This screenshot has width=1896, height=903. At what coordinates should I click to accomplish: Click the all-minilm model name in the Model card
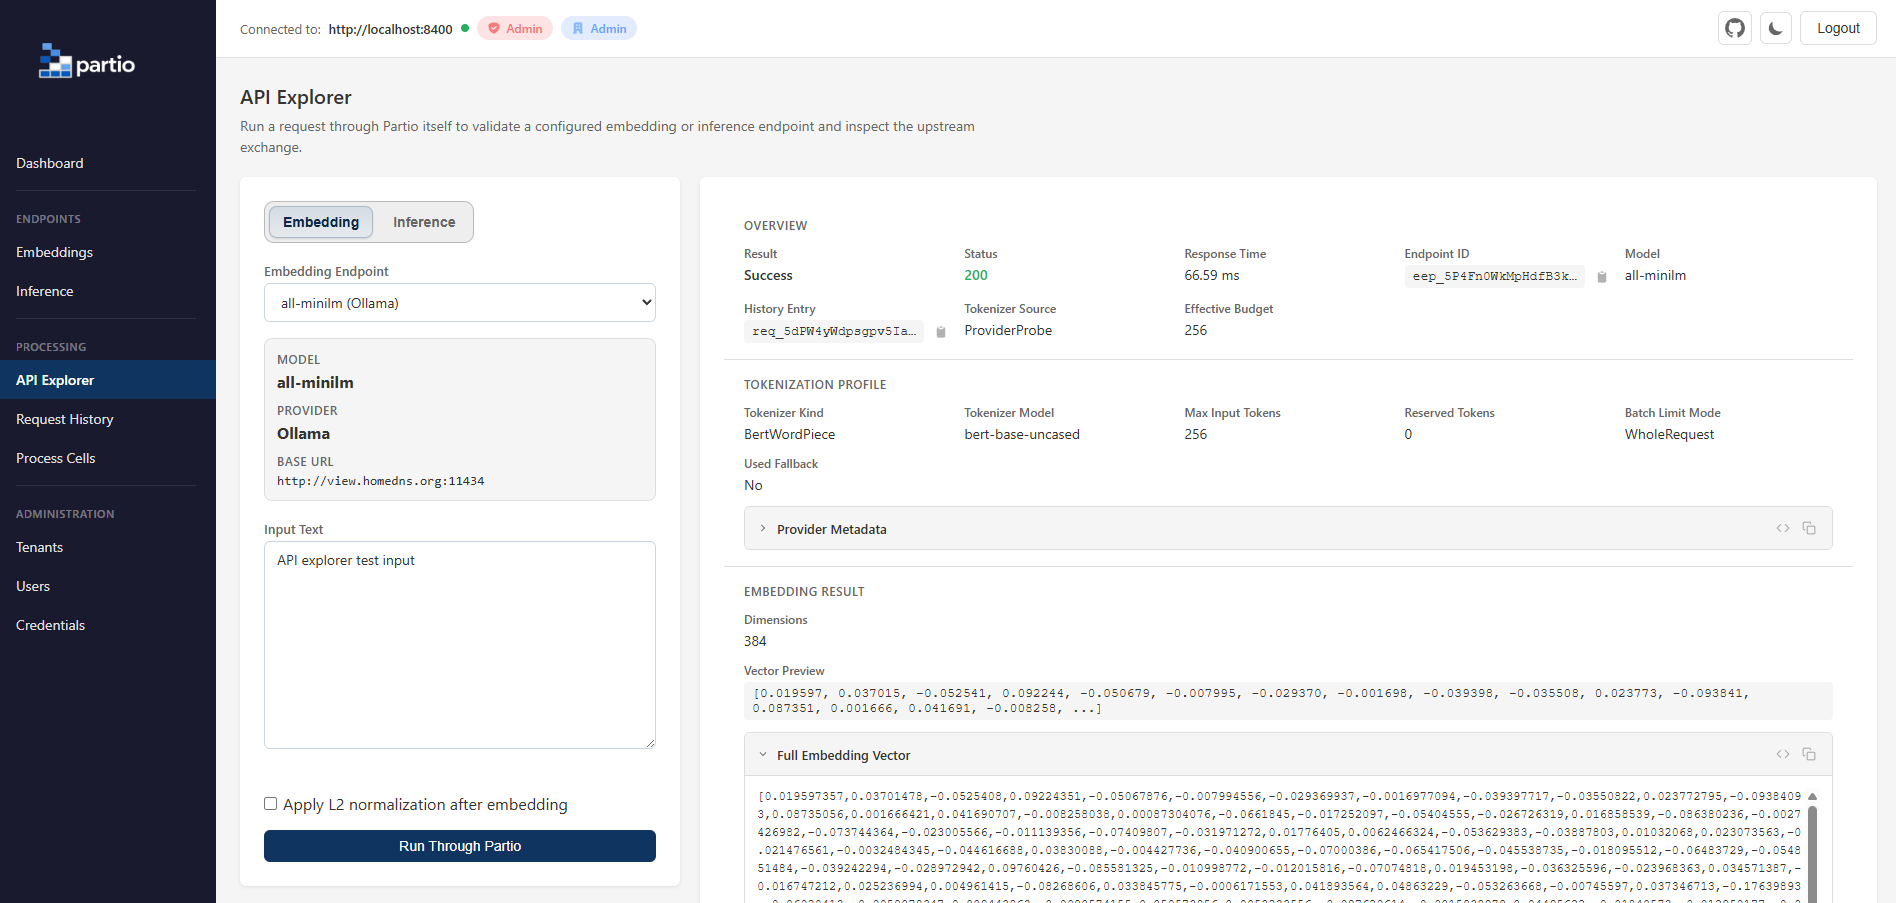tap(315, 382)
